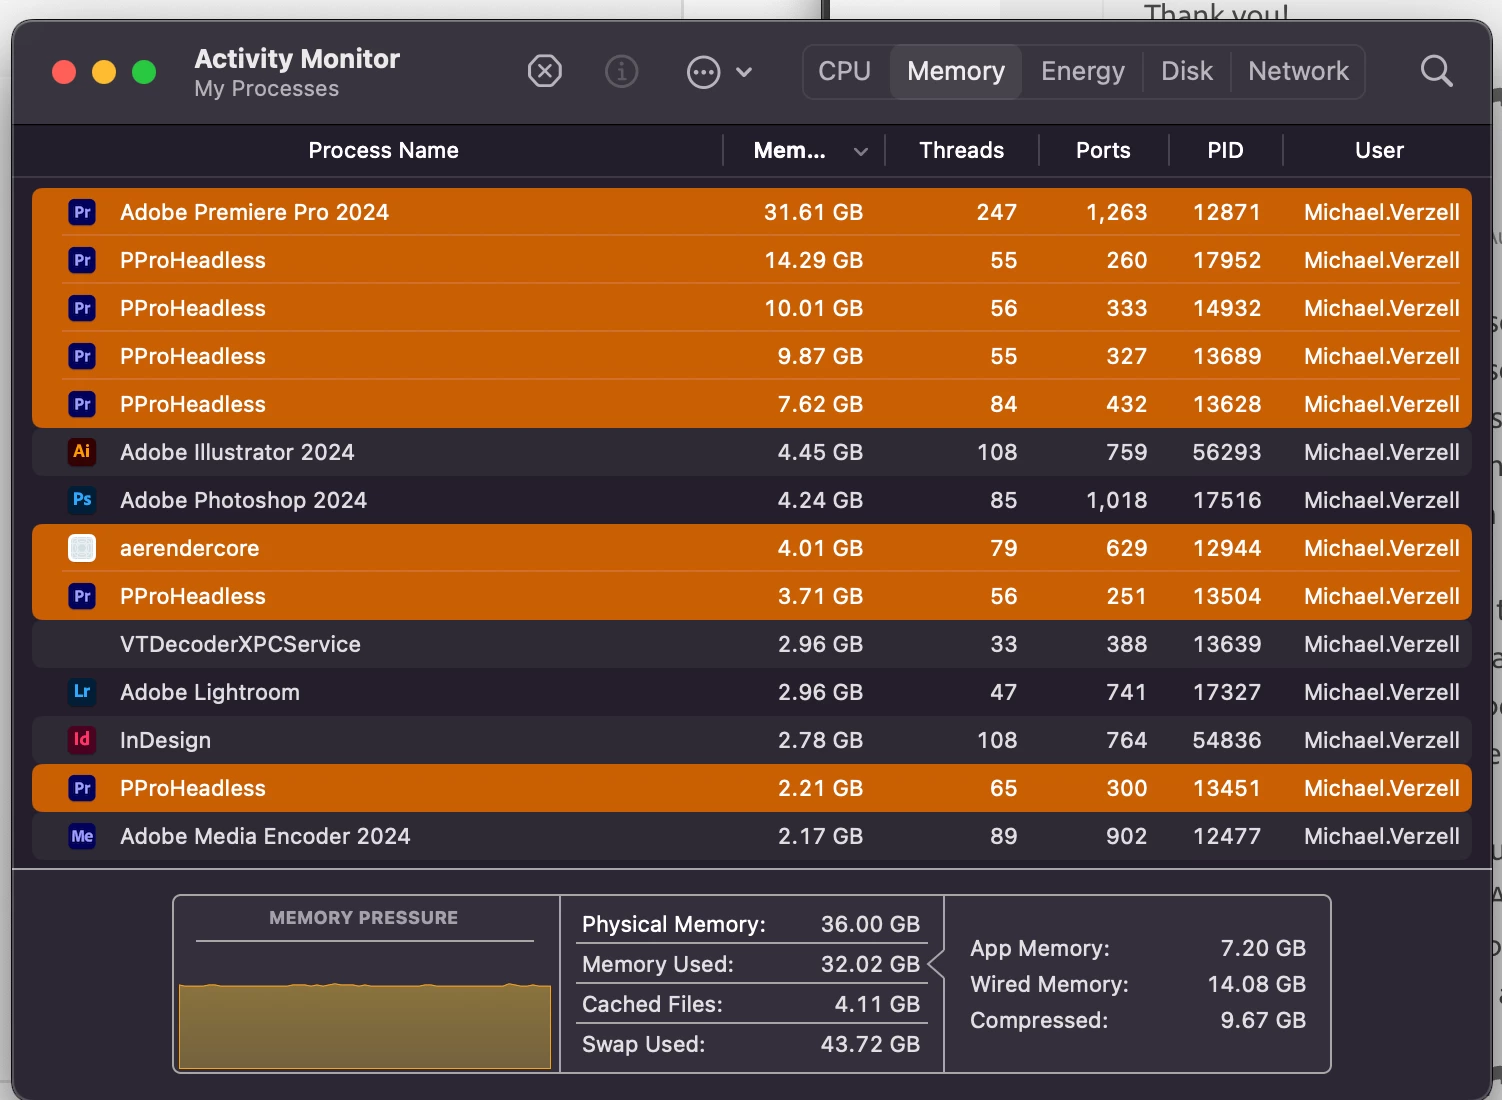The width and height of the screenshot is (1502, 1100).
Task: Click the Swap Used 43.72 GB value
Action: coord(870,1044)
